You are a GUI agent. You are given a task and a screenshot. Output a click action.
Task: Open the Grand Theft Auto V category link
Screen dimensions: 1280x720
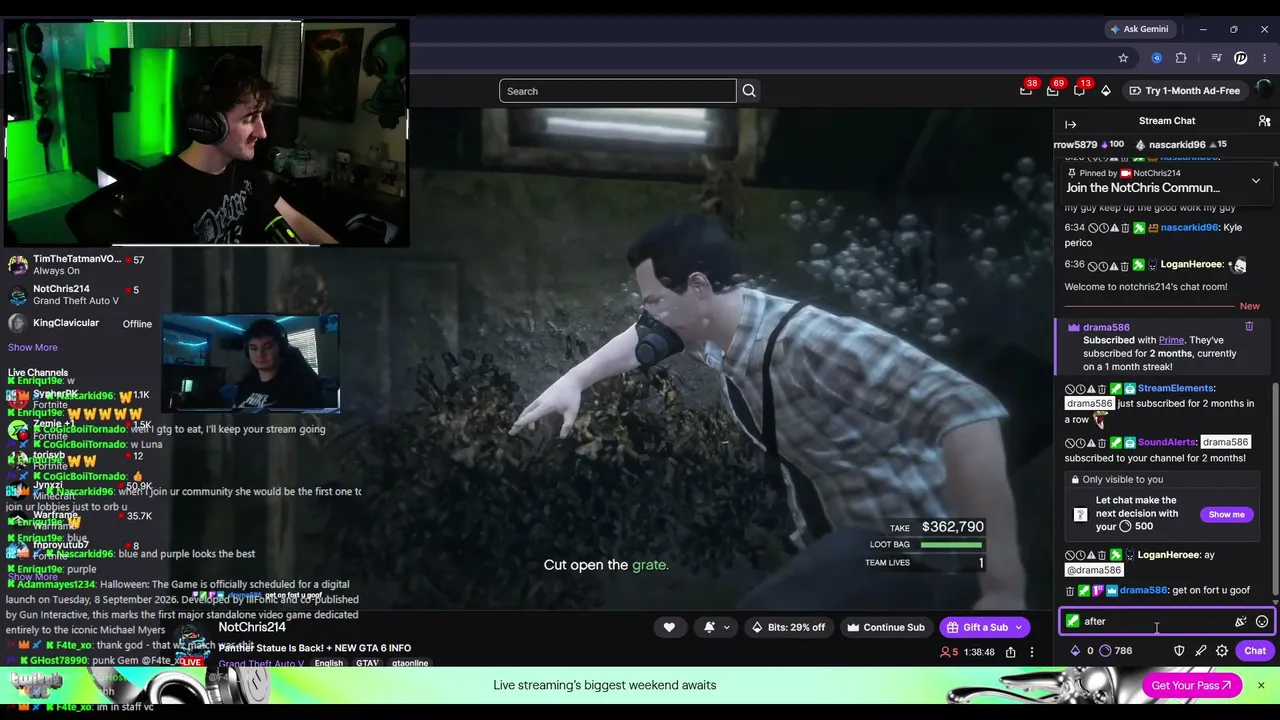point(261,664)
